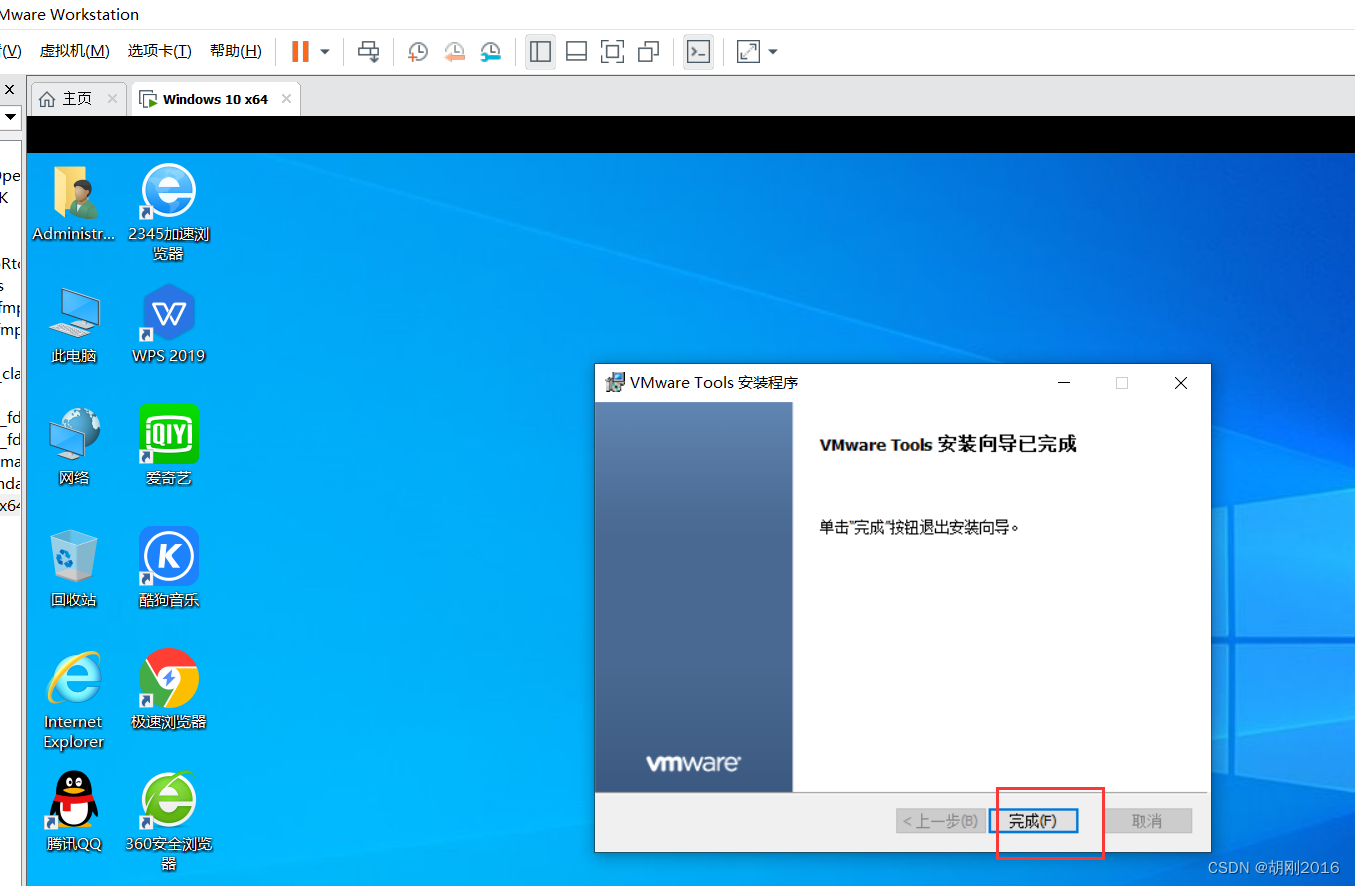Screen dimensions: 1355x886
Task: Revert the virtual machine to its snapshot
Action: [454, 51]
